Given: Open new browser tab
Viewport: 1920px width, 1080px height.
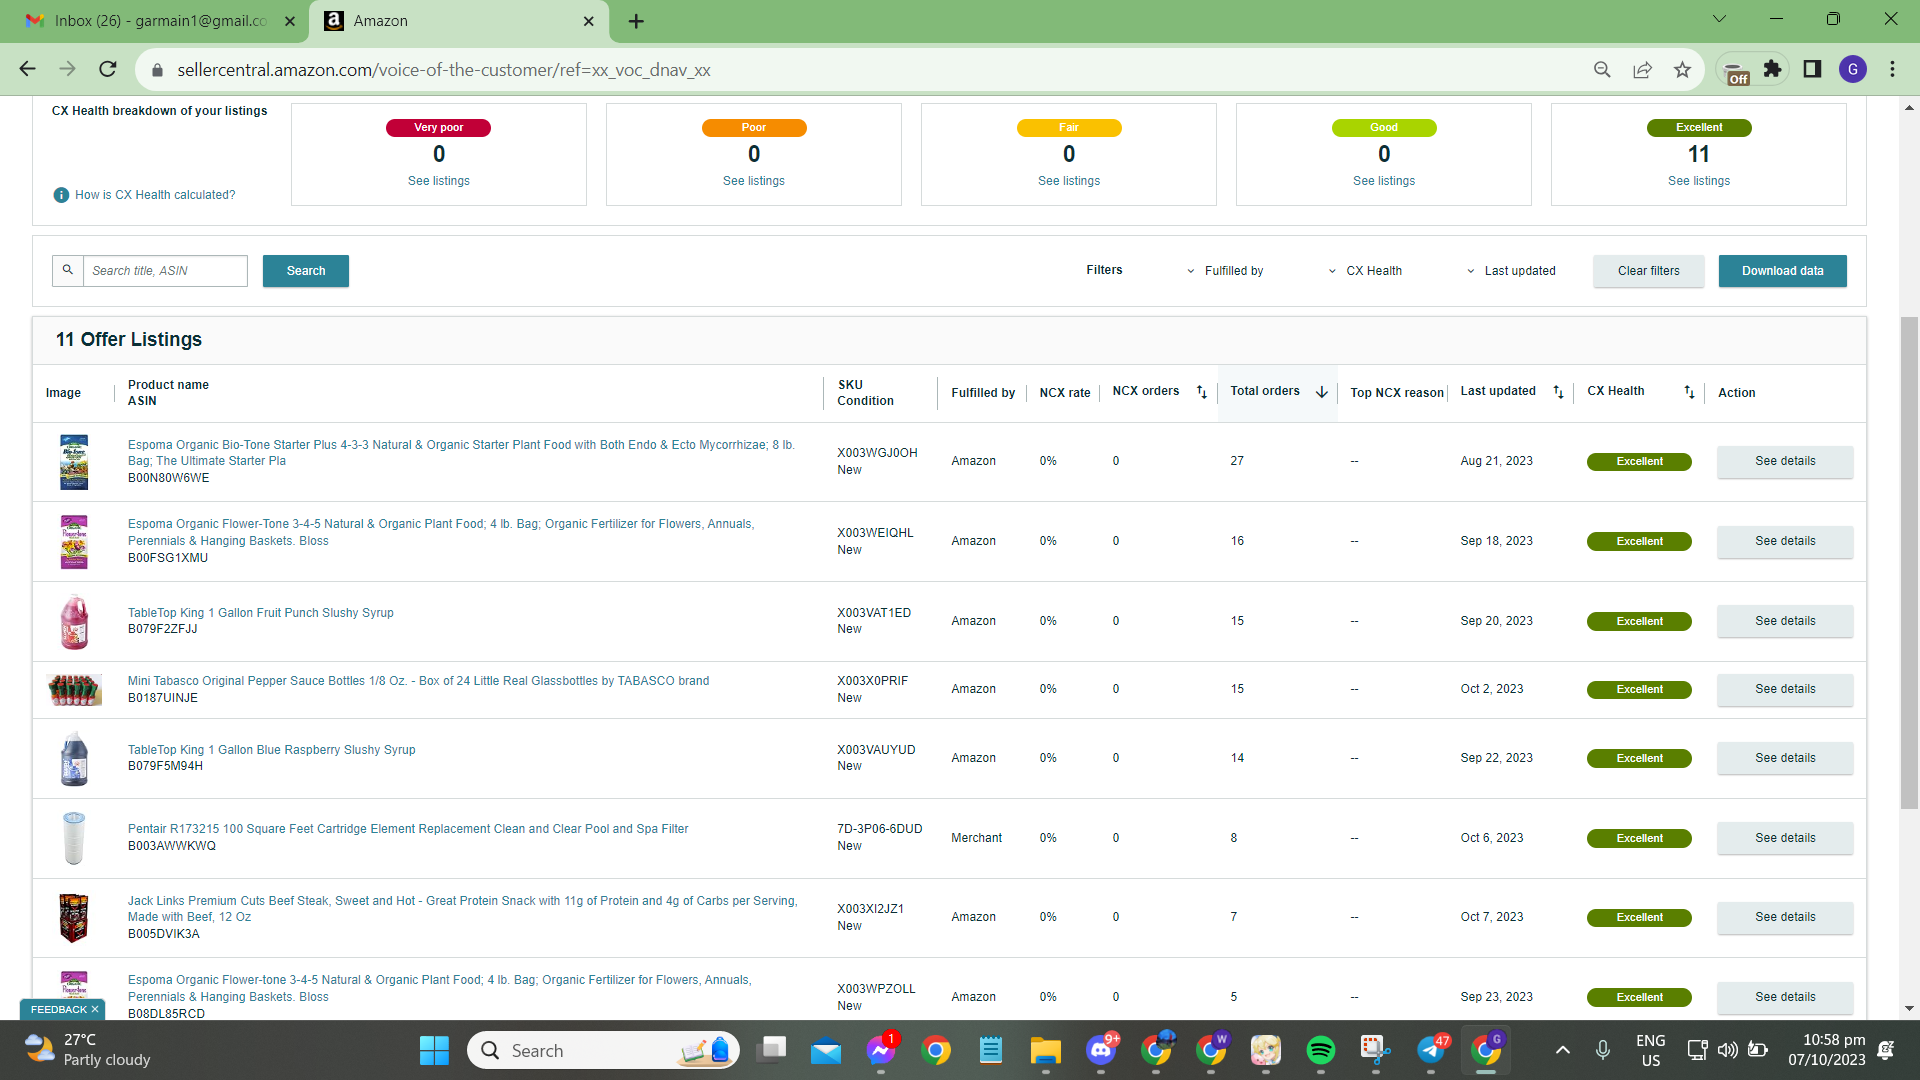Looking at the screenshot, I should pyautogui.click(x=636, y=21).
